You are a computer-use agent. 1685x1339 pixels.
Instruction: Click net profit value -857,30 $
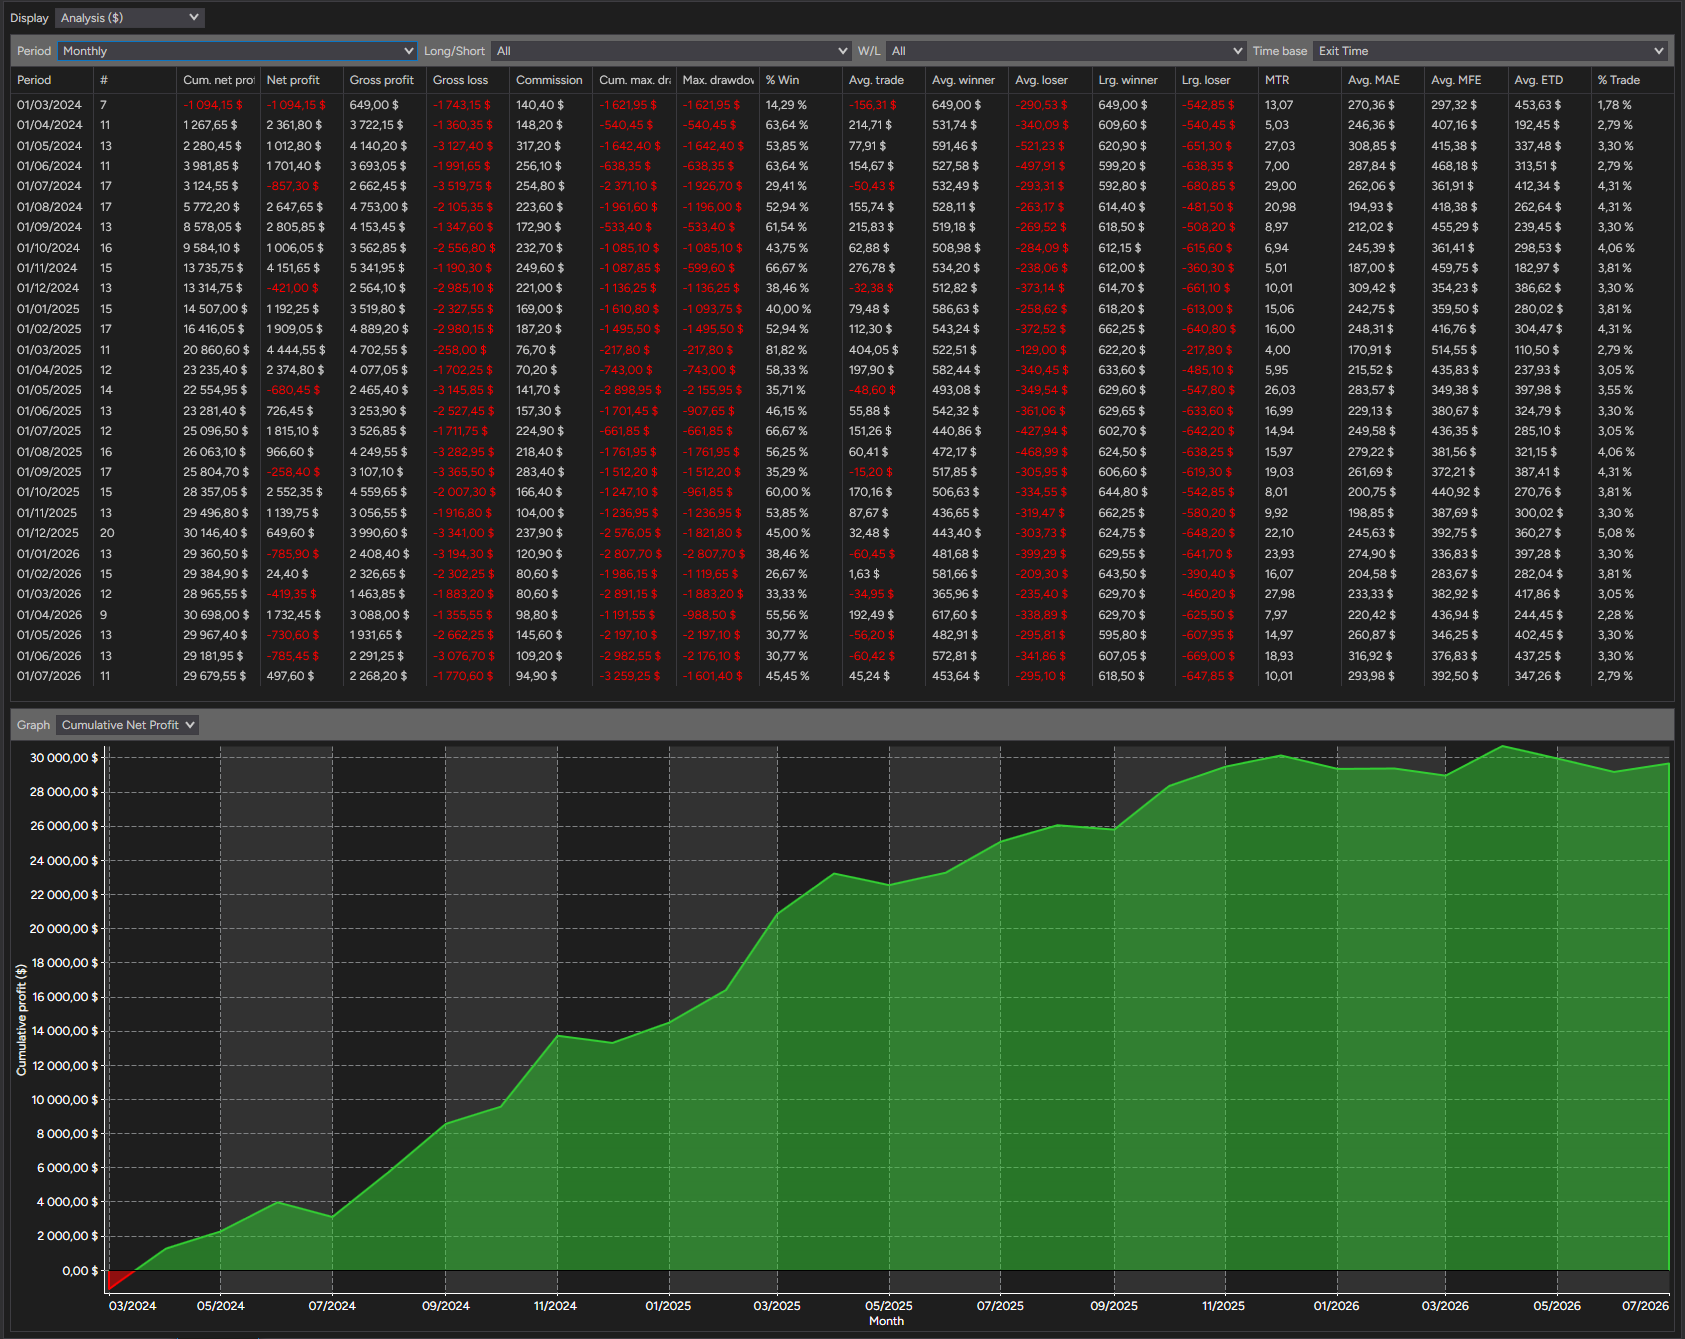click(x=293, y=186)
